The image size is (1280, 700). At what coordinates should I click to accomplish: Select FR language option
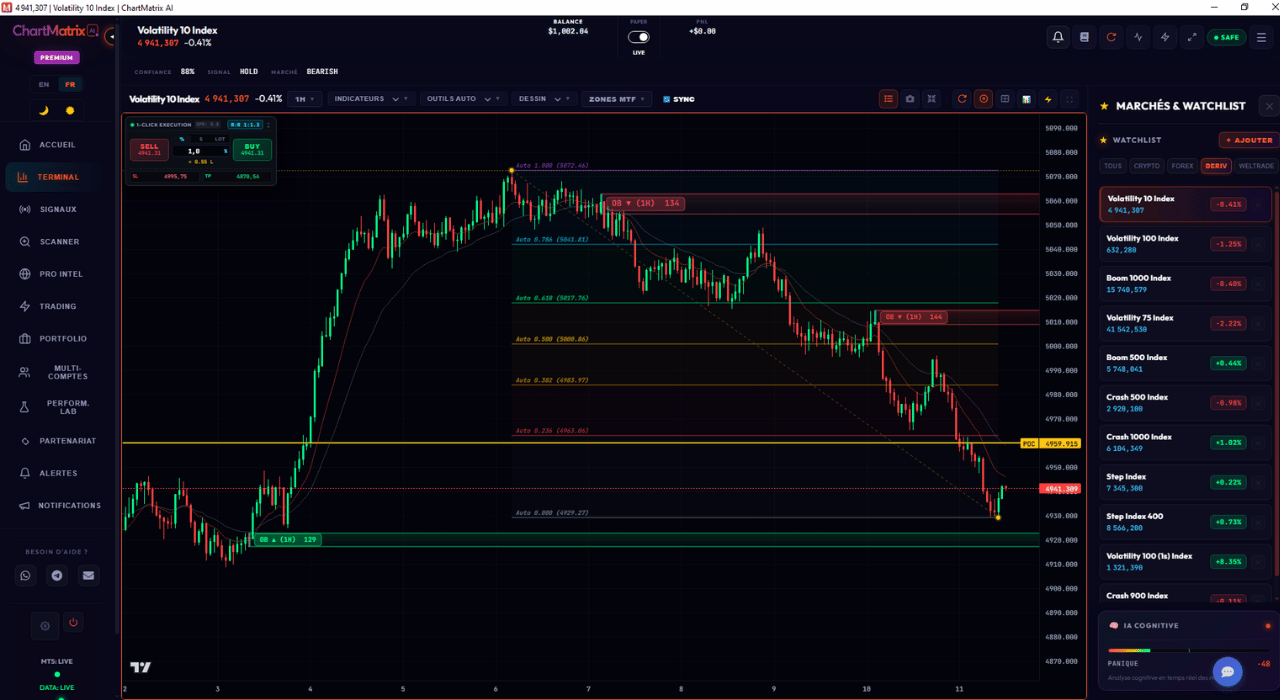[x=69, y=85]
